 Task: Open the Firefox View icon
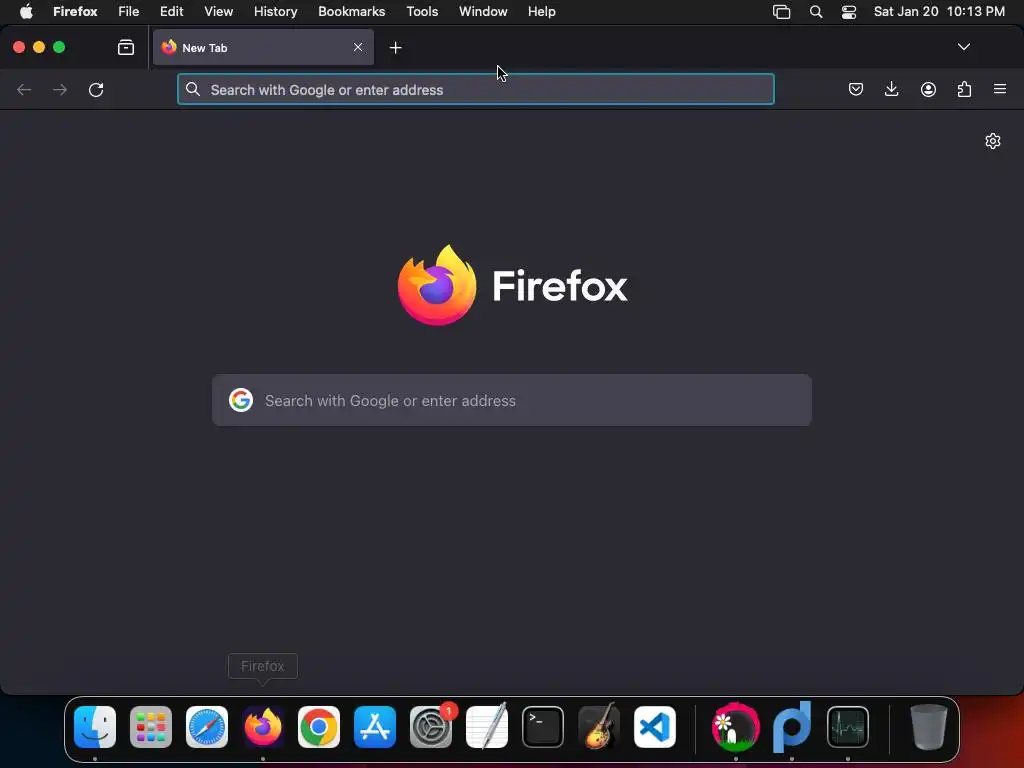coord(126,47)
